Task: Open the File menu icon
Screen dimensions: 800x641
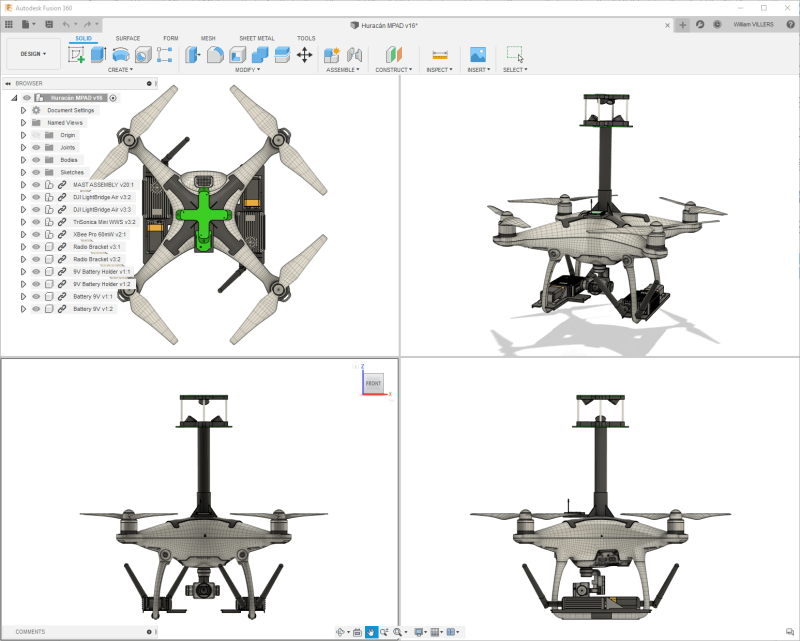Action: pos(26,24)
